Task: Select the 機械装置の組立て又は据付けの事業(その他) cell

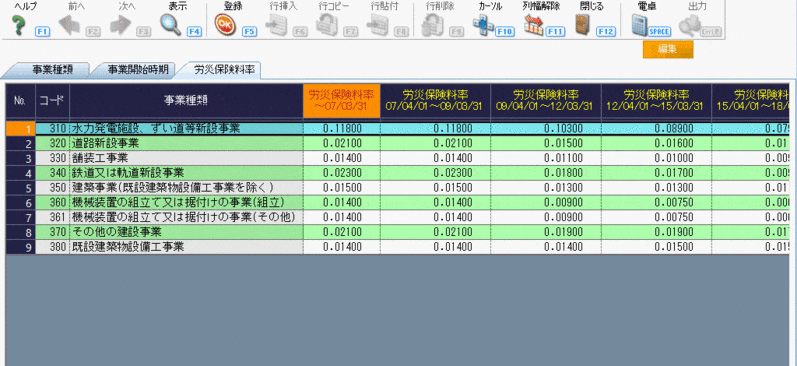Action: pyautogui.click(x=186, y=217)
